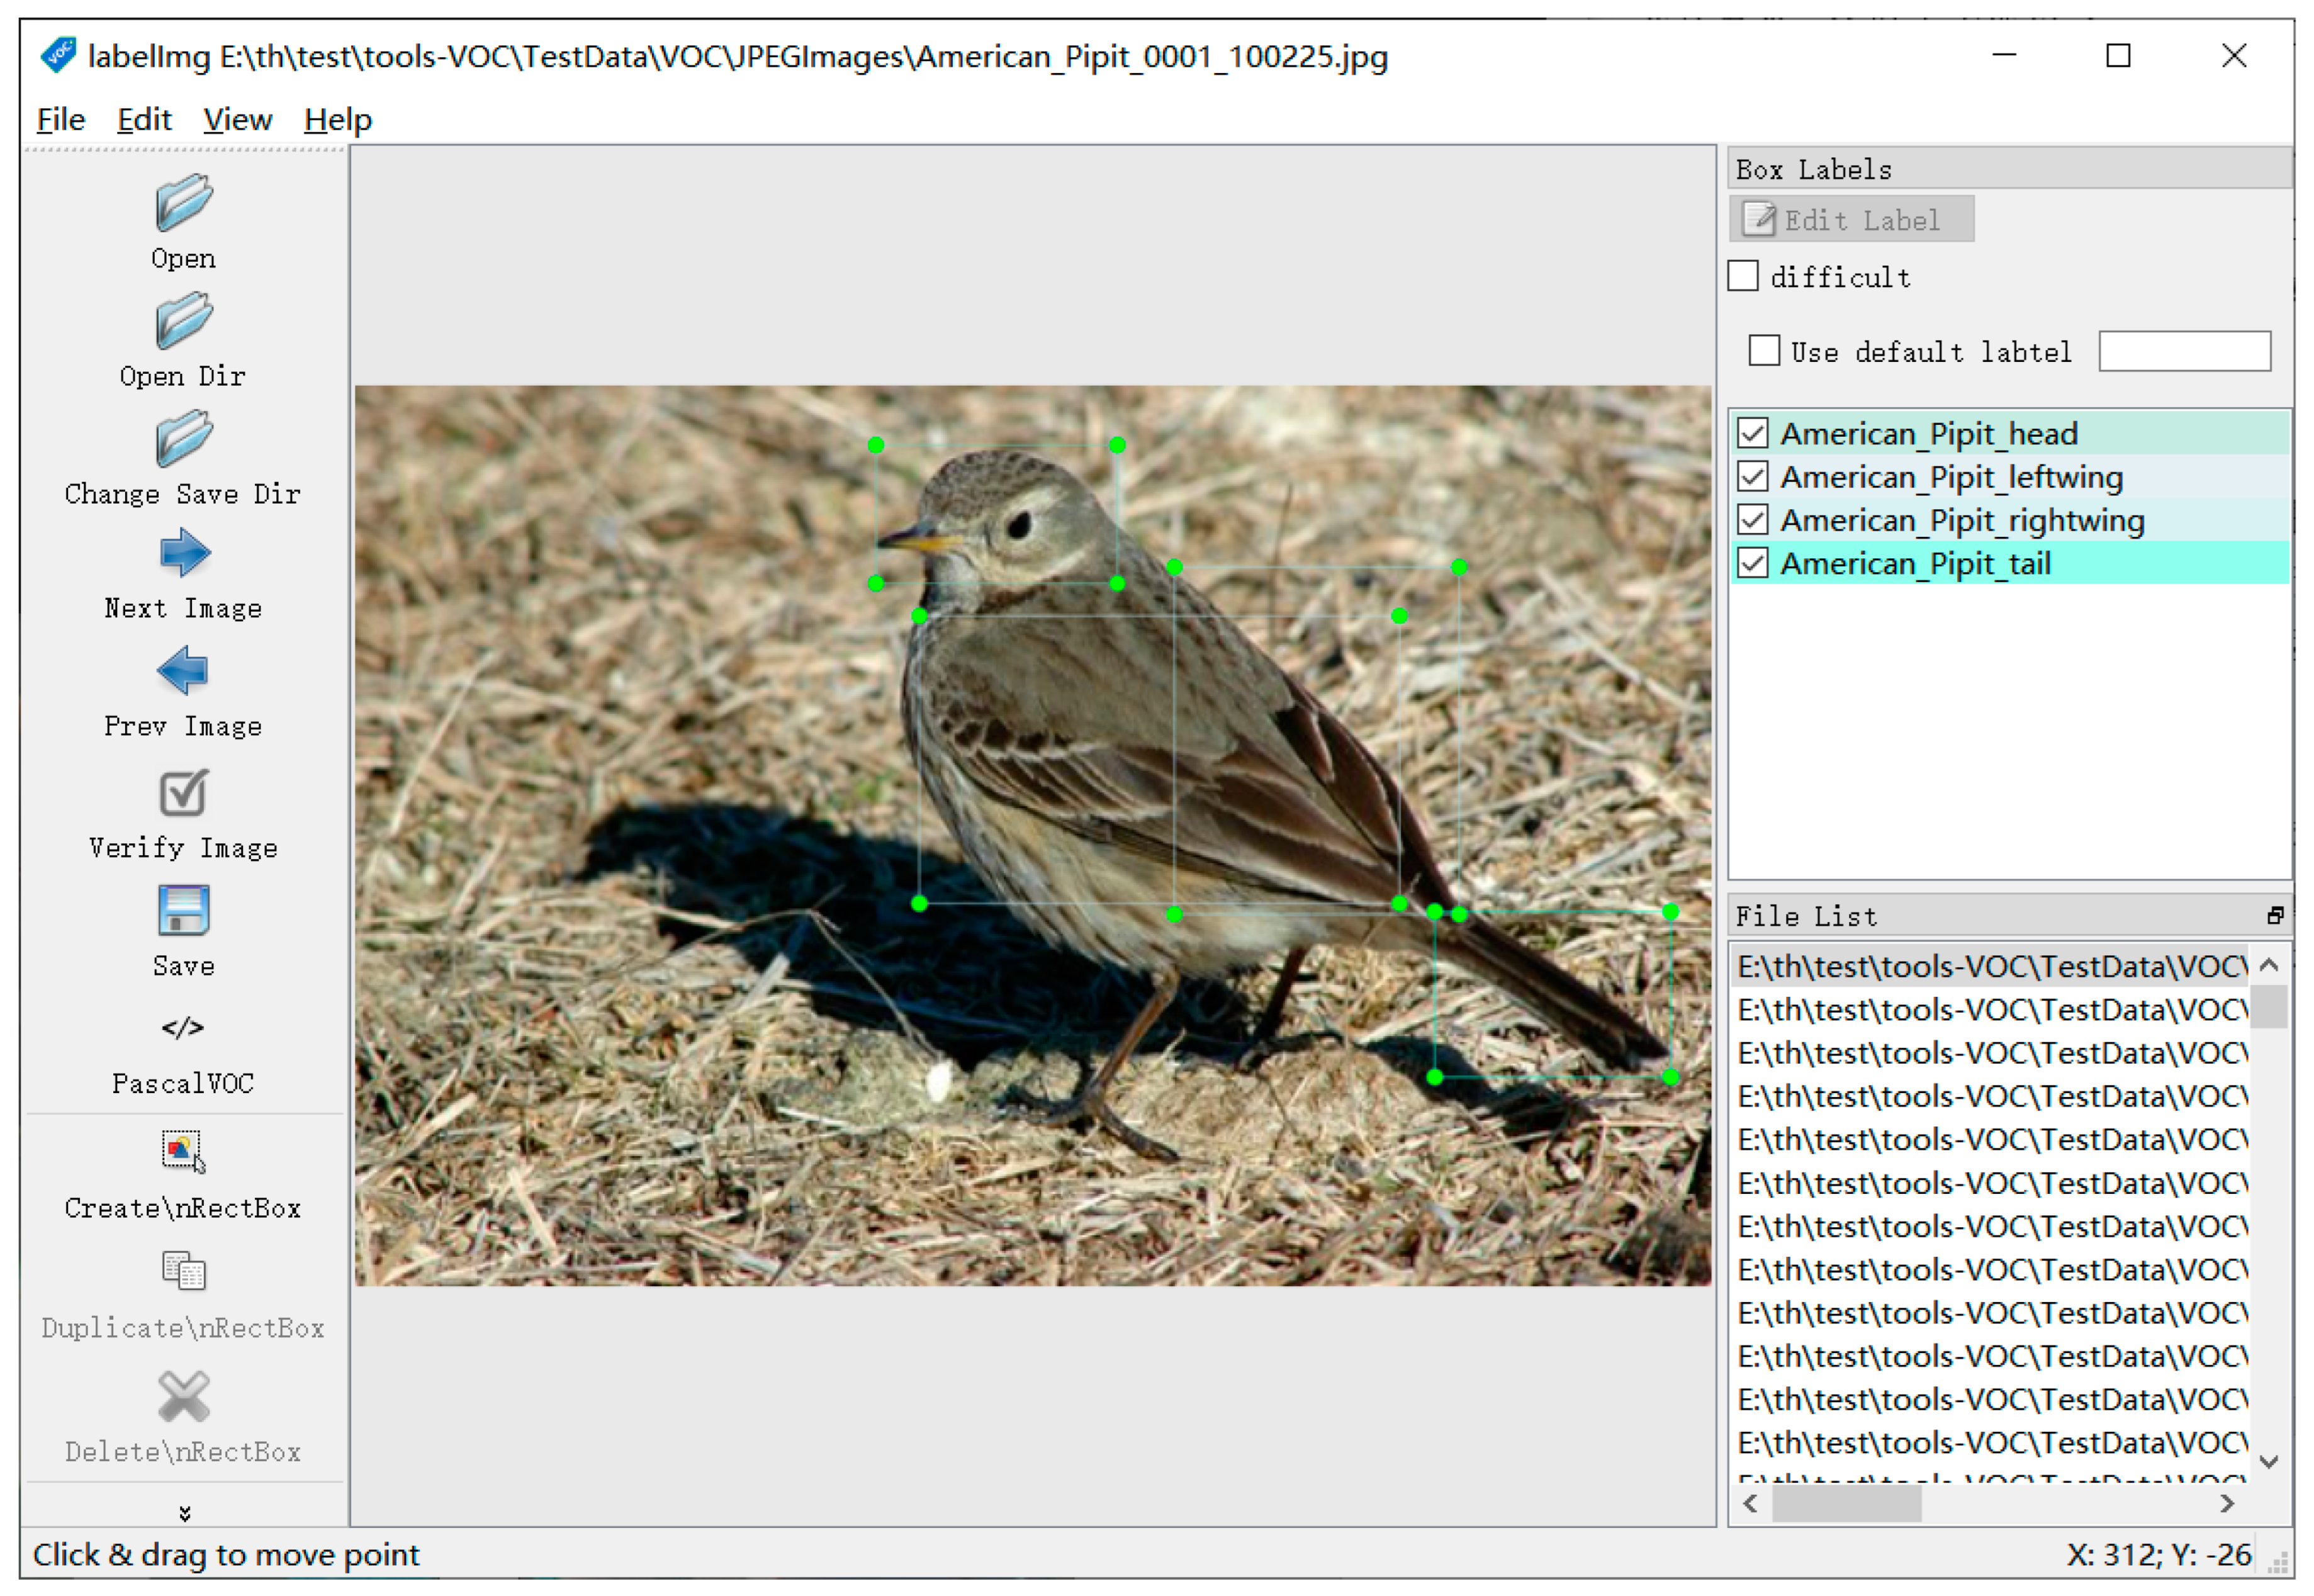
Task: Click the Open Dir folder icon
Action: [x=183, y=321]
